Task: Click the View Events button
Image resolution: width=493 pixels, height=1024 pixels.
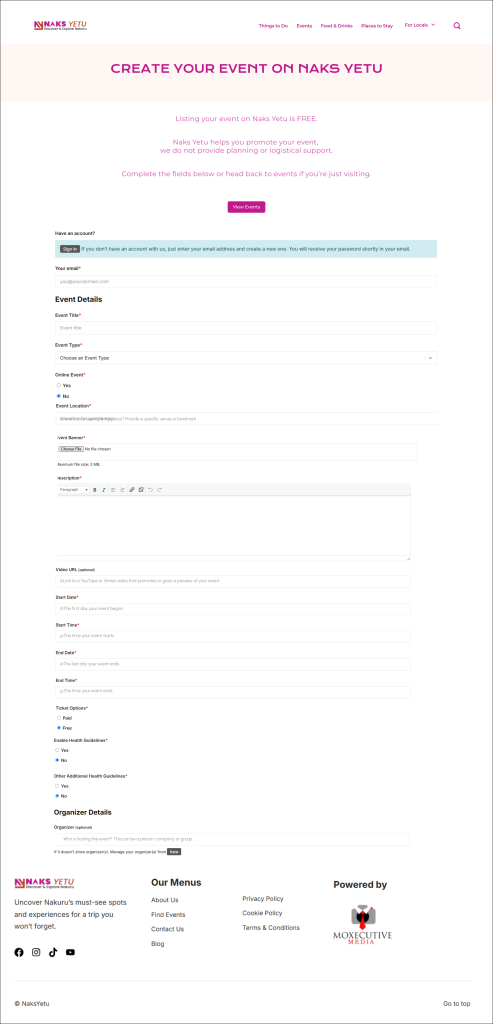Action: (246, 207)
